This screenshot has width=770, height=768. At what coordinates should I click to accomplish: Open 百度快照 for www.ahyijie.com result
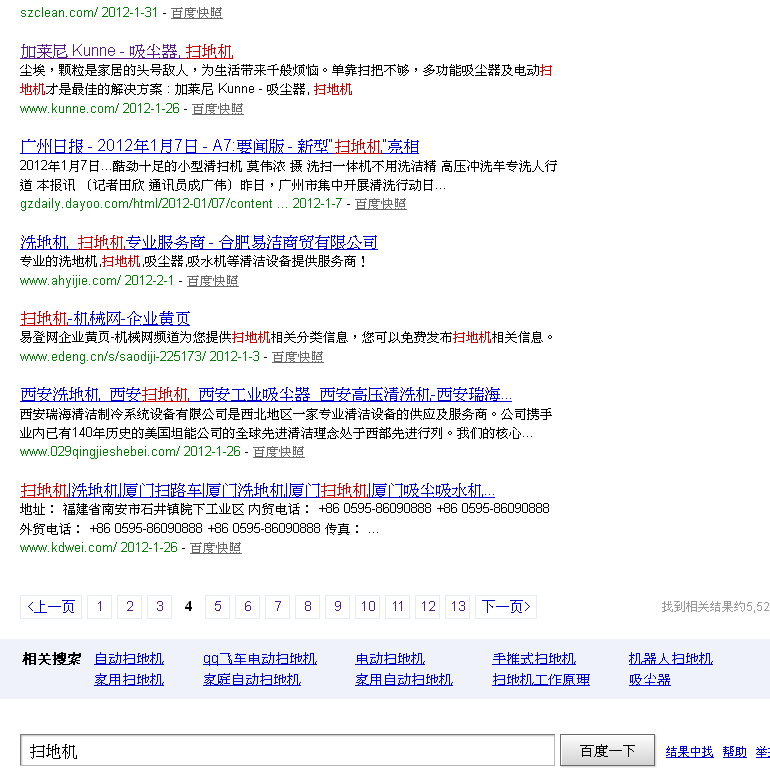coord(213,281)
